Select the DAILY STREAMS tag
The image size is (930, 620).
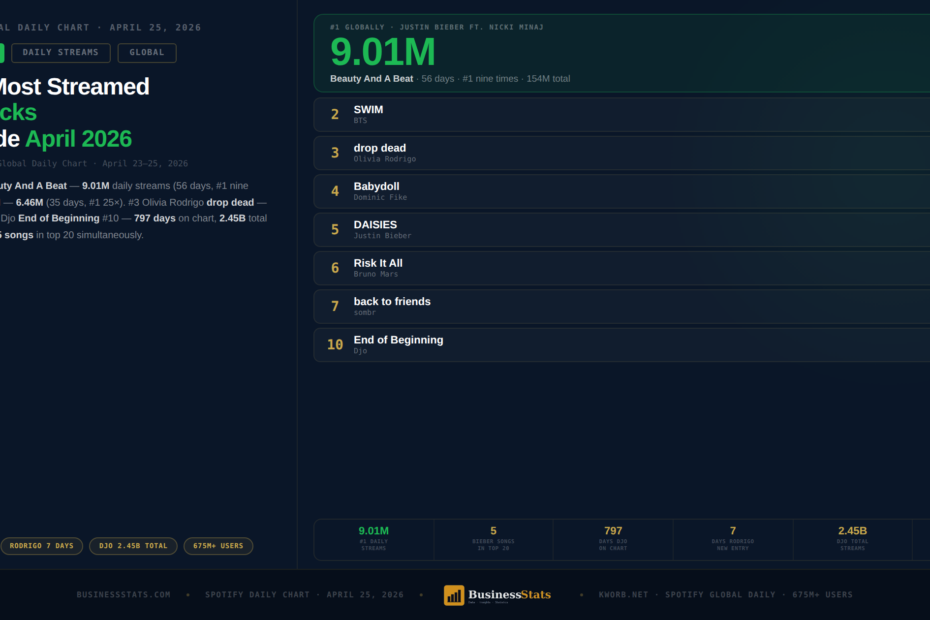pos(60,52)
